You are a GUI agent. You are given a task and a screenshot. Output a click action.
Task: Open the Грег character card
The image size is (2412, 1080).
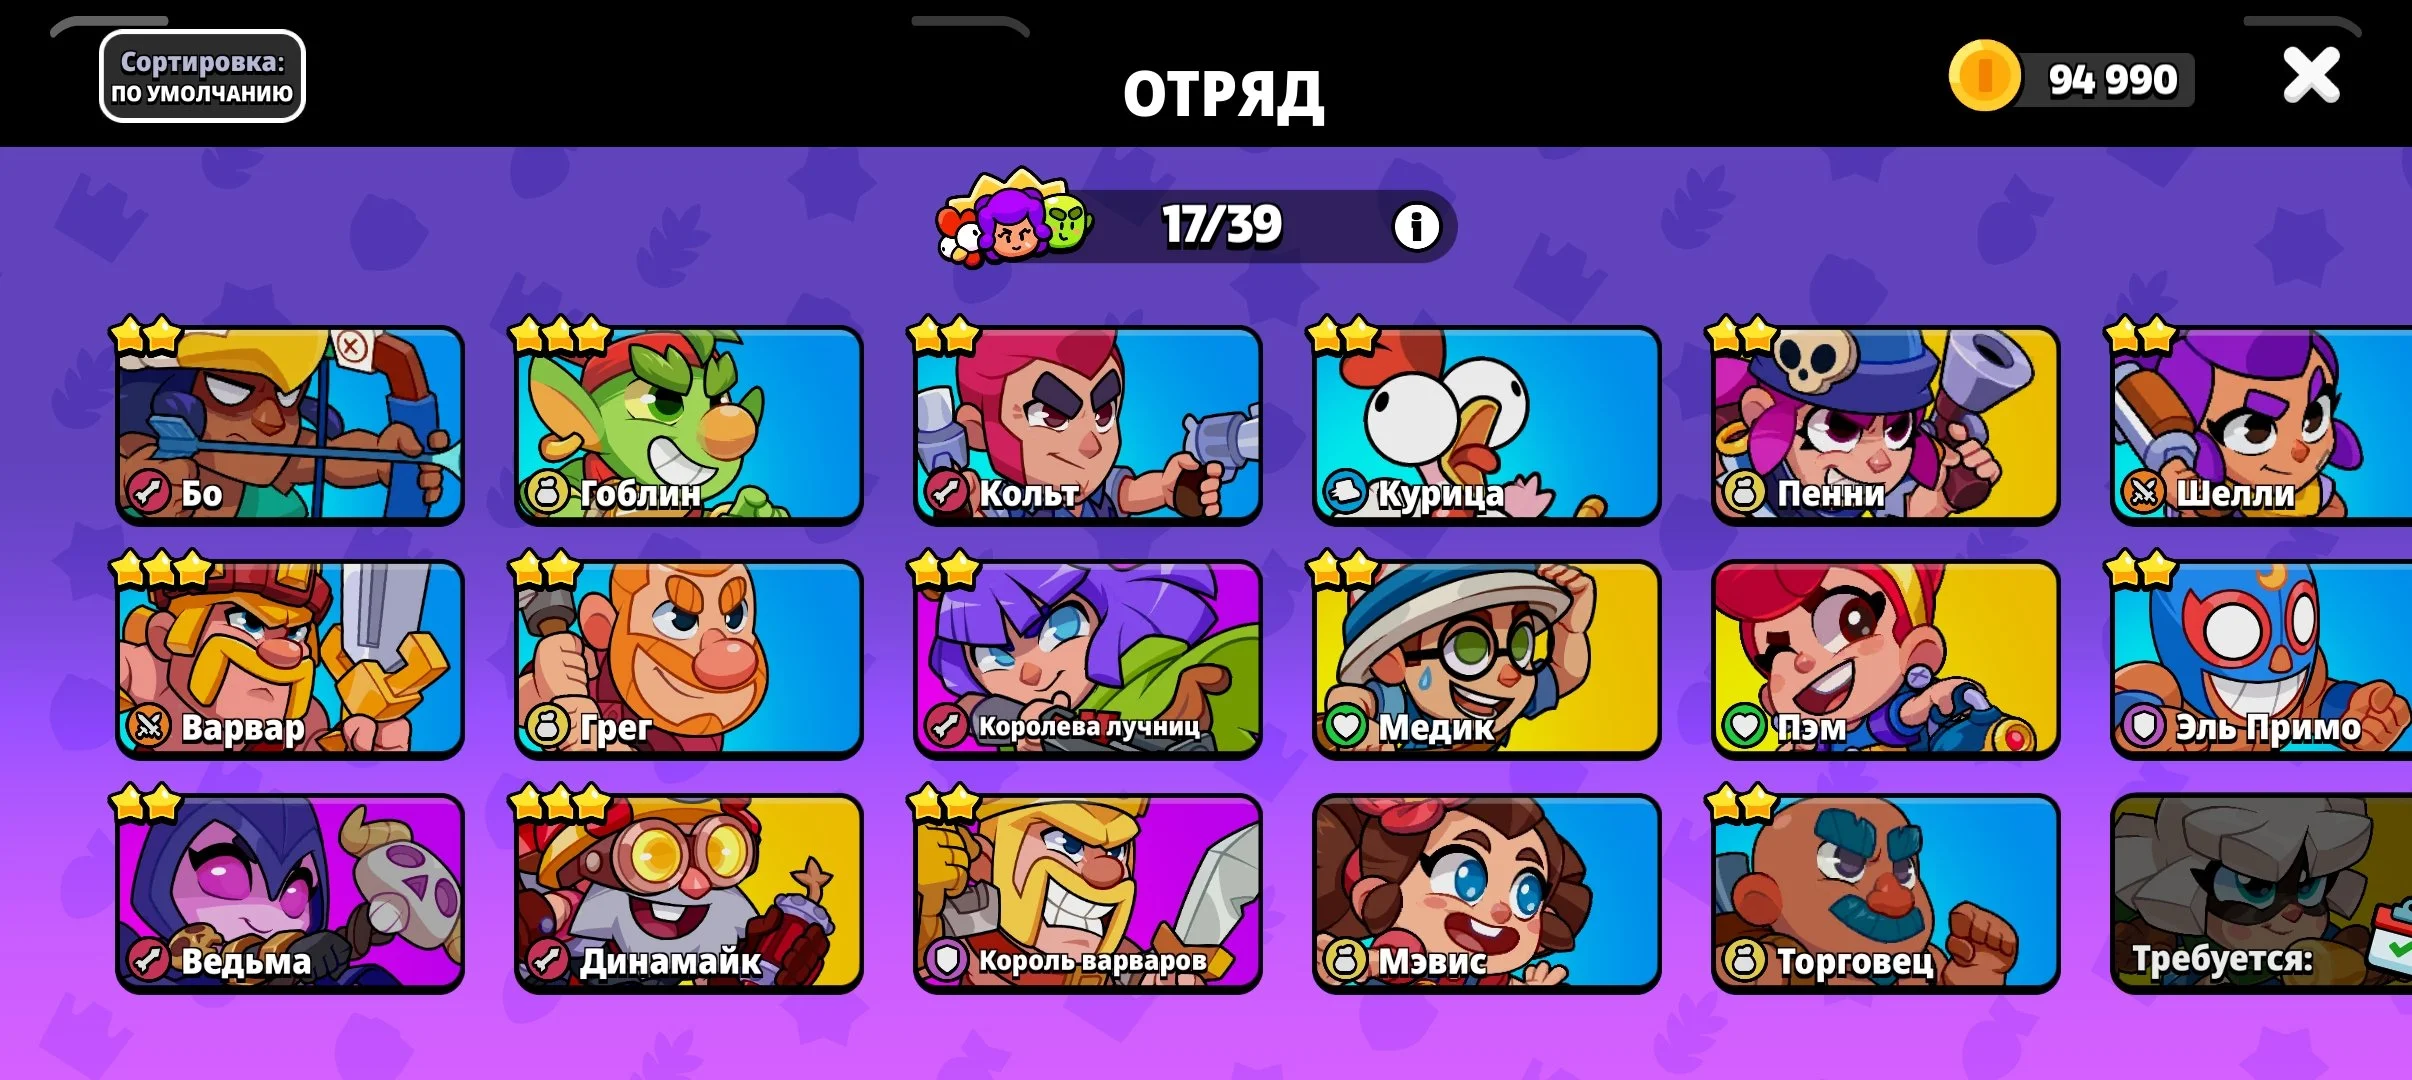click(x=689, y=659)
